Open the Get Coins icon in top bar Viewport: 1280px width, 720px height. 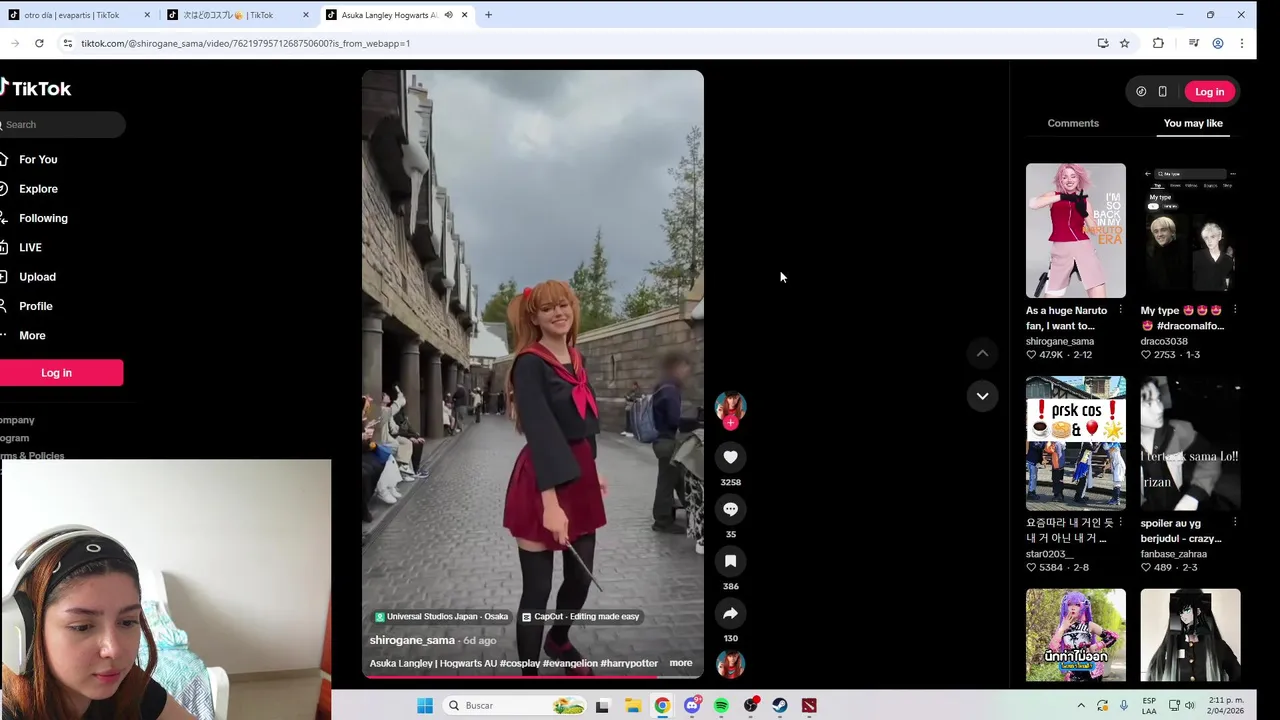point(1141,91)
